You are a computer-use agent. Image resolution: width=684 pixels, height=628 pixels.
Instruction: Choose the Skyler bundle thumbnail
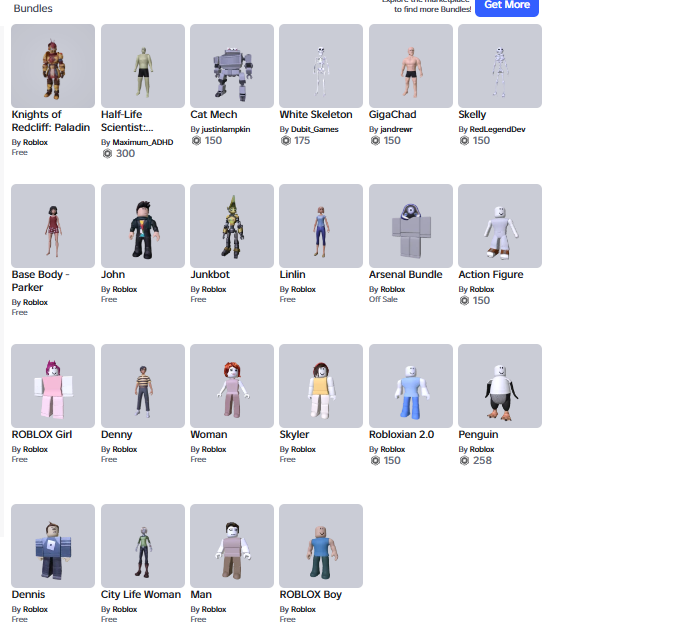[x=321, y=386]
